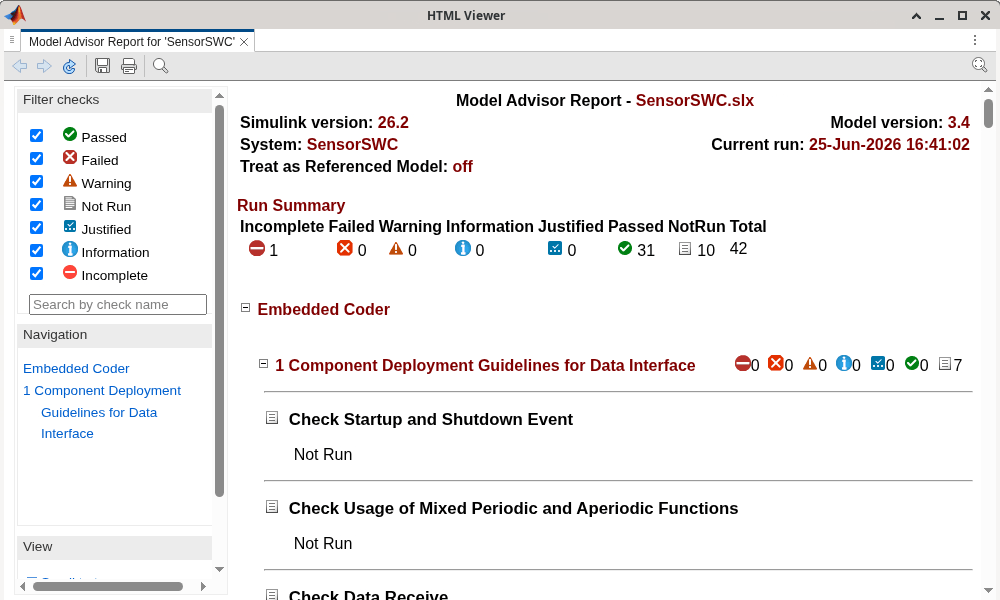Click the View panel header
This screenshot has width=1000, height=600.
tap(115, 547)
